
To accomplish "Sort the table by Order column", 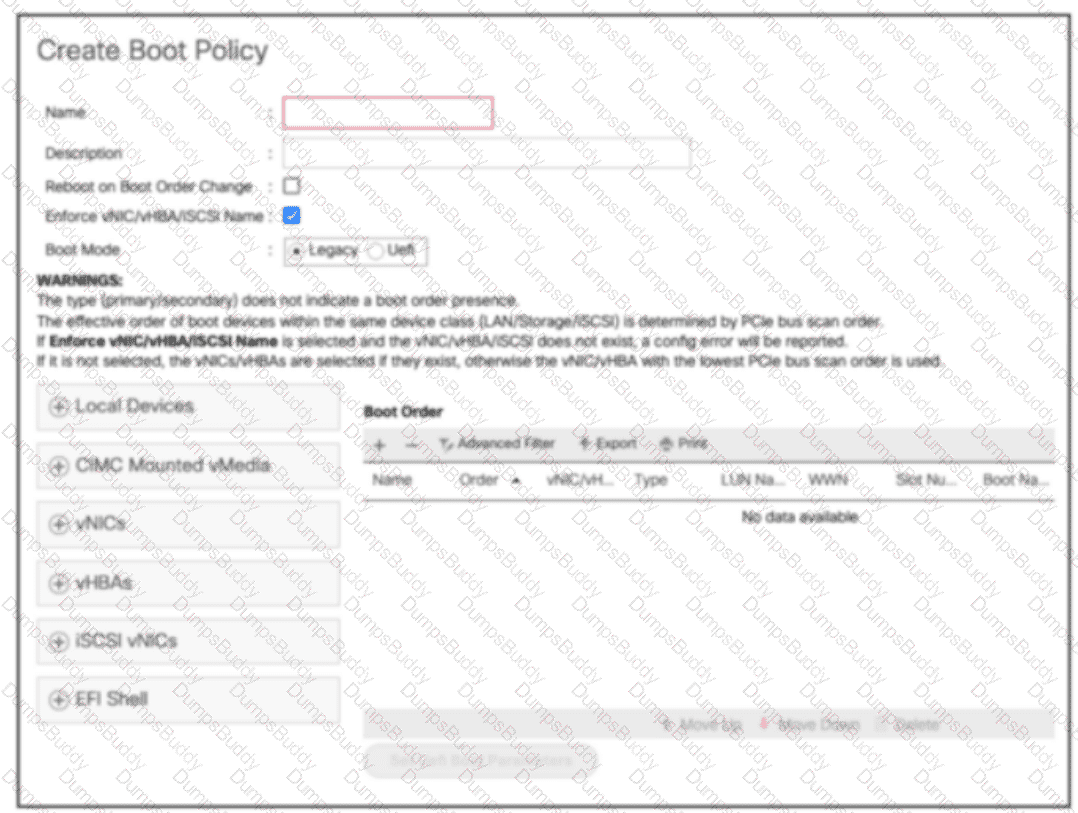I will click(479, 480).
